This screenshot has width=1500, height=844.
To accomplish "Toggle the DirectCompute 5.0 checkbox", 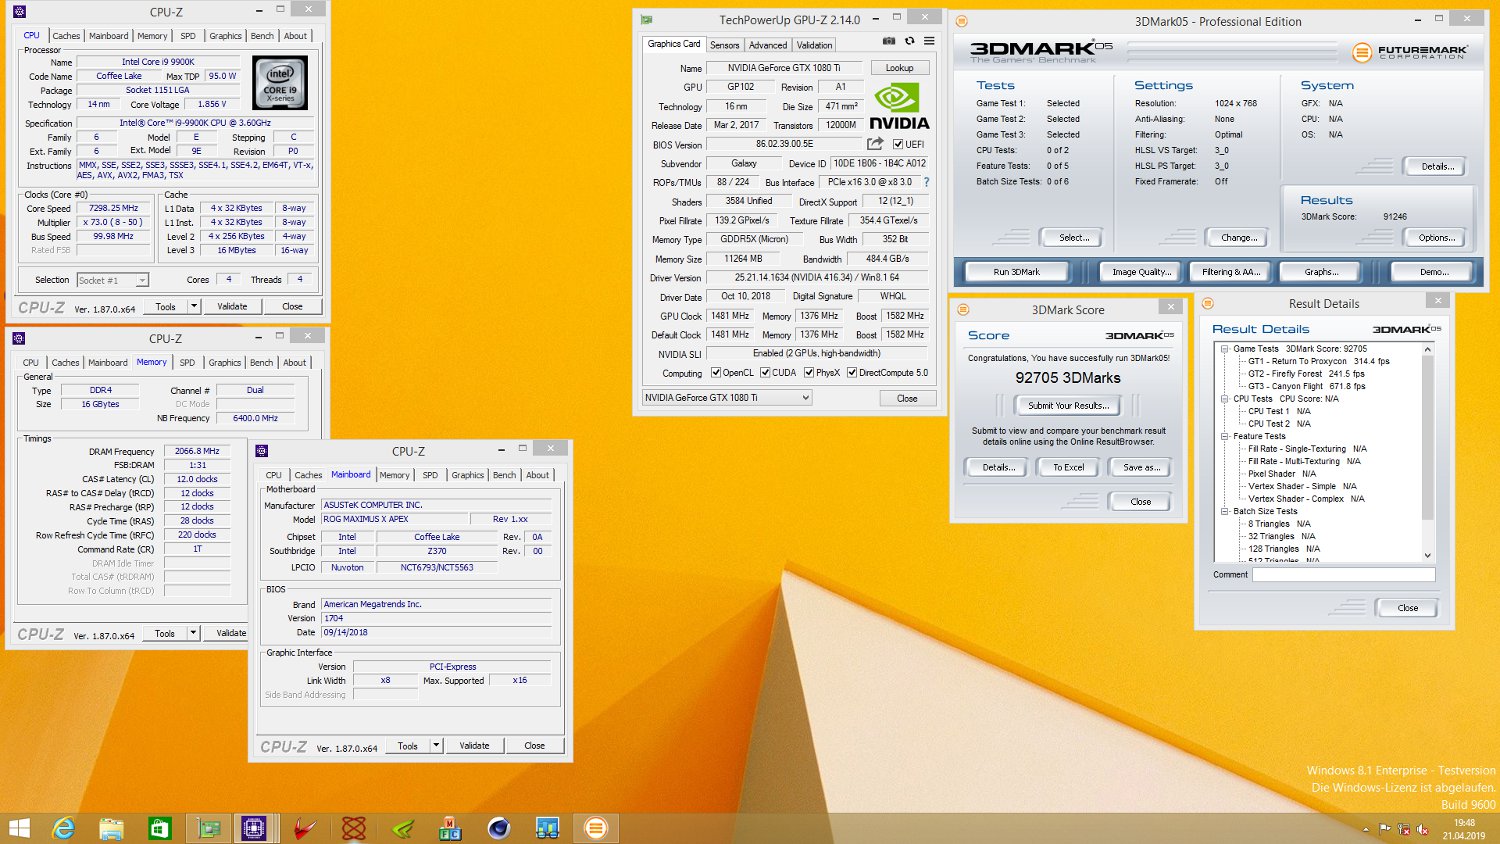I will (x=852, y=373).
